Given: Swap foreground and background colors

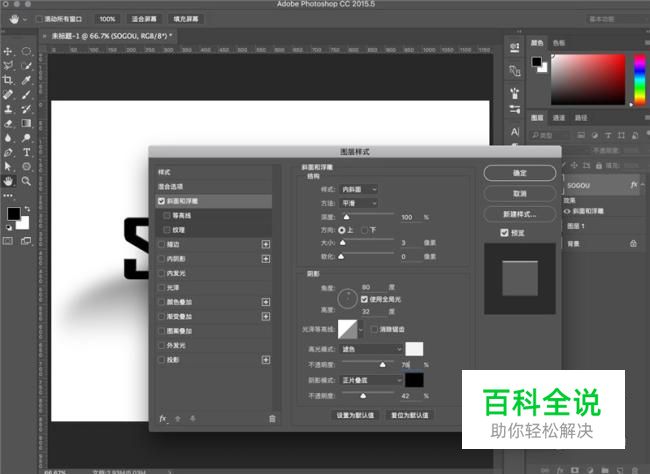Looking at the screenshot, I should tap(27, 209).
